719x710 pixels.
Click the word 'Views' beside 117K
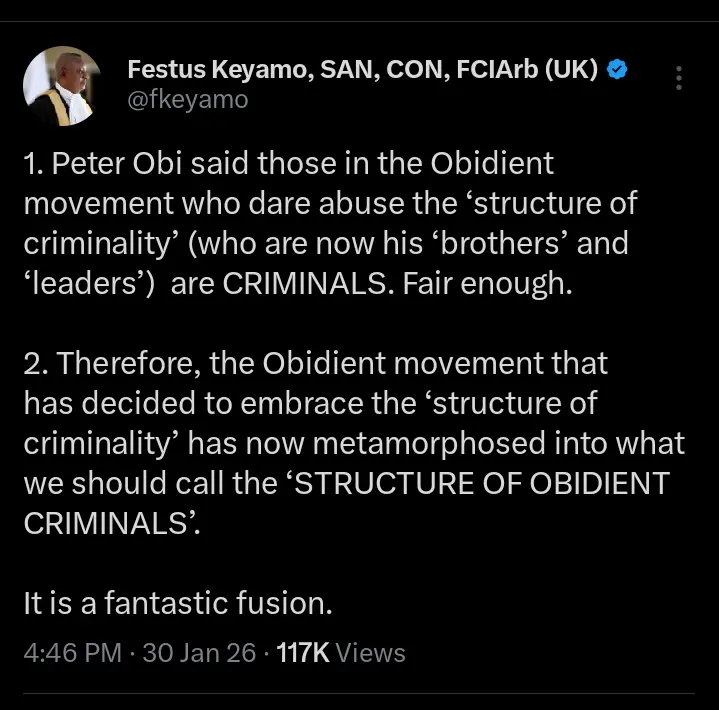coord(371,653)
